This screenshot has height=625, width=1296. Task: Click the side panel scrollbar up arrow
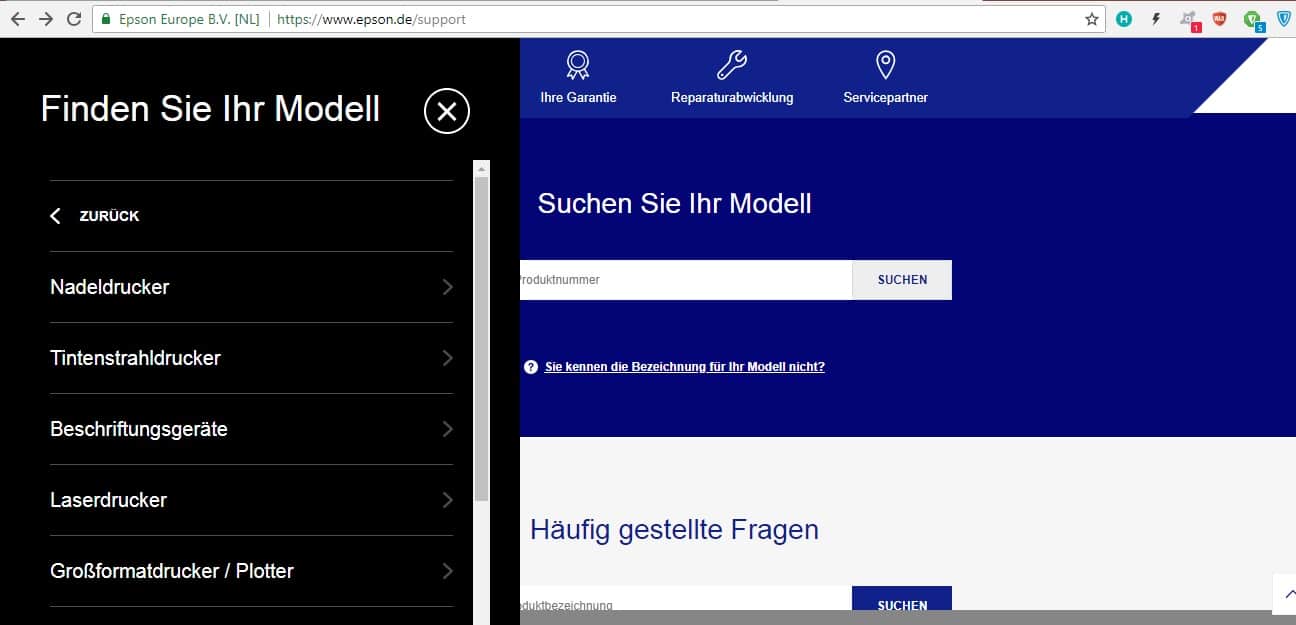click(x=481, y=168)
